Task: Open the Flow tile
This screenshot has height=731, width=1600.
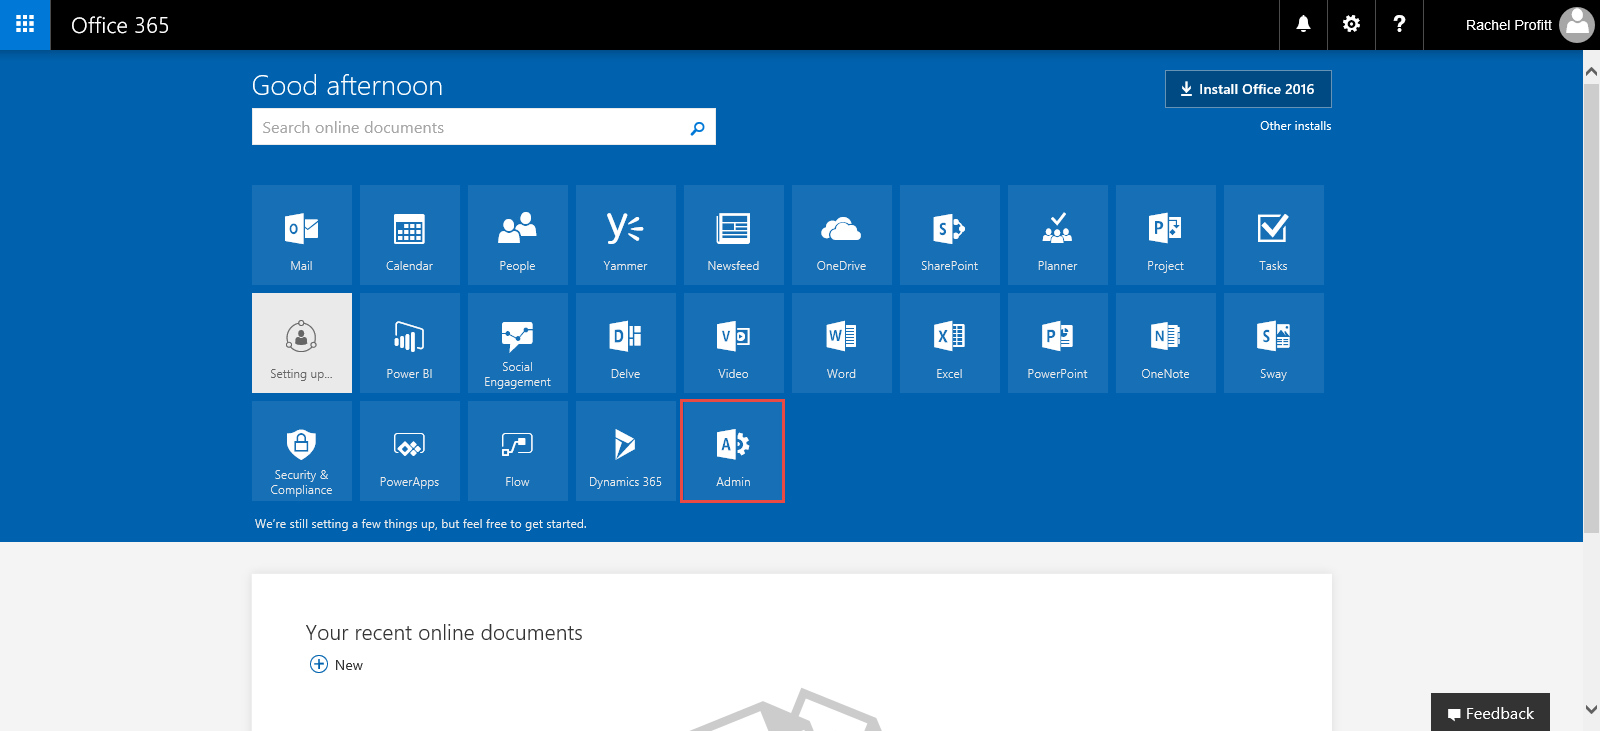Action: (518, 451)
